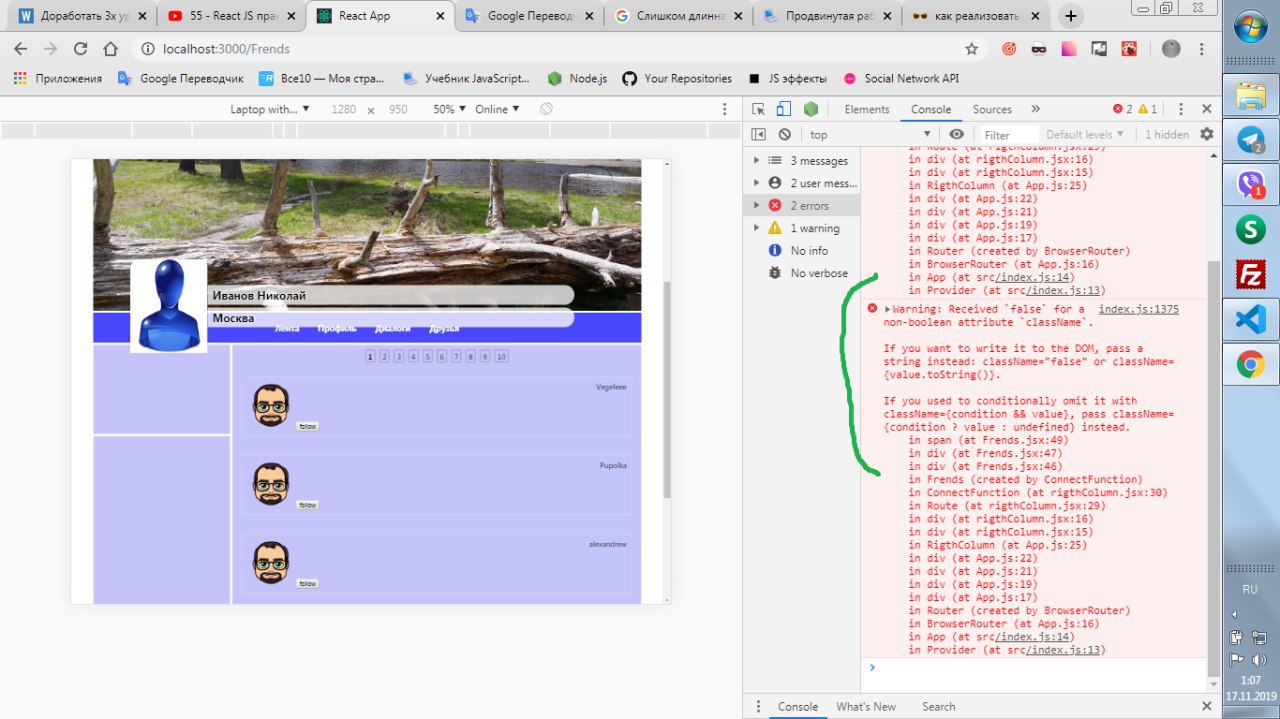
Task: Clear the console with the ban icon
Action: 785,135
